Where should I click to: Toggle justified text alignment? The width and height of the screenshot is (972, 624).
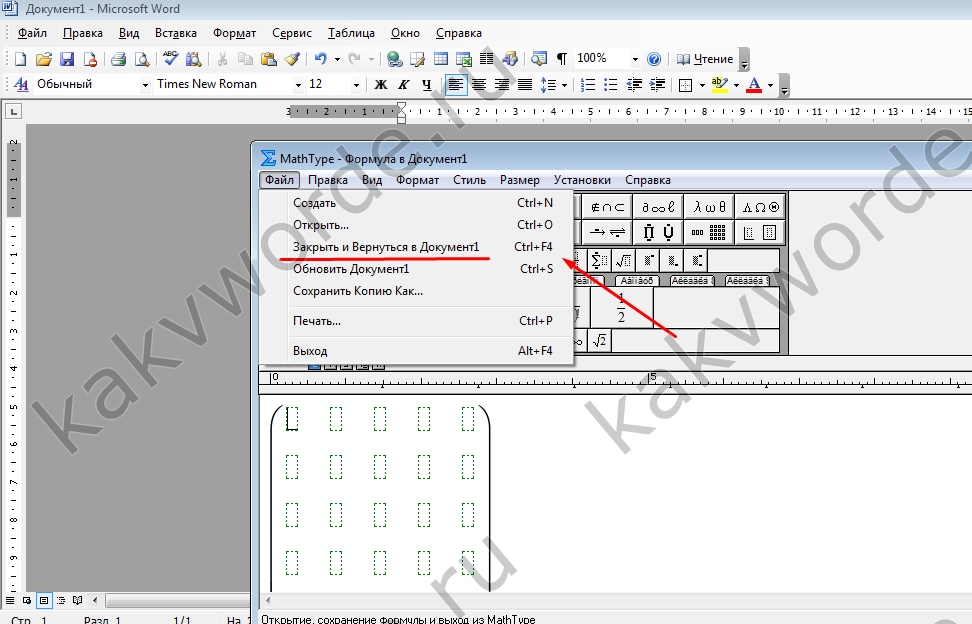pyautogui.click(x=524, y=85)
